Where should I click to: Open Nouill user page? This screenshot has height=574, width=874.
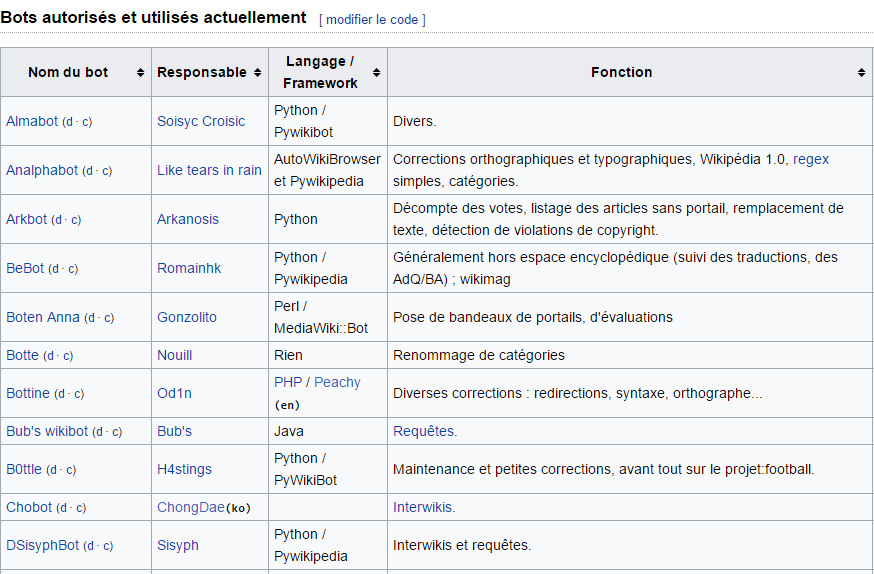[174, 356]
